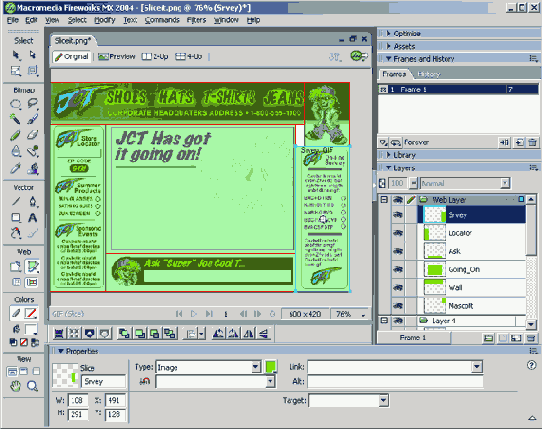Click the green slice color swatch
This screenshot has height=429, width=542.
(x=271, y=367)
